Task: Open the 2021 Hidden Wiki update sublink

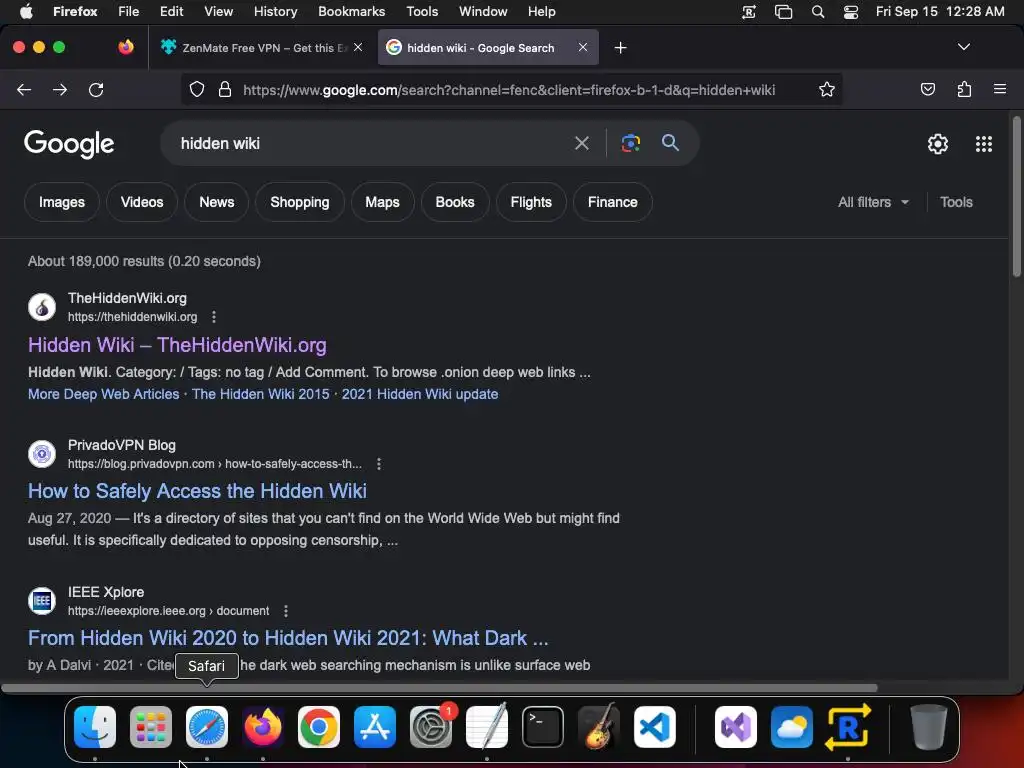Action: pyautogui.click(x=420, y=394)
